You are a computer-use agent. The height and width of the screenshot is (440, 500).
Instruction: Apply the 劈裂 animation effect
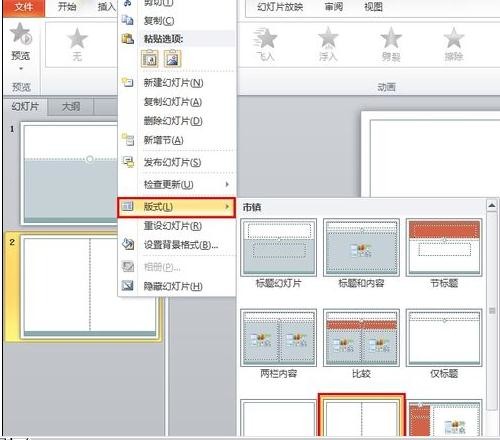[391, 43]
